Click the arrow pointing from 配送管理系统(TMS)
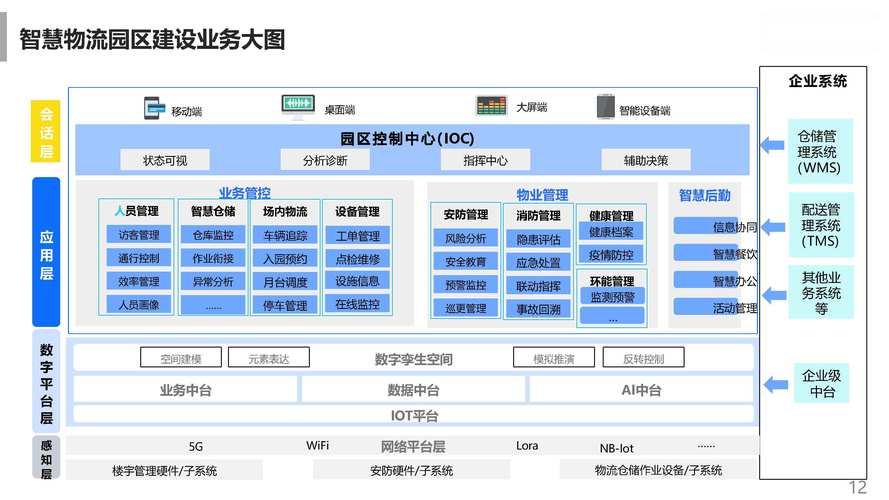This screenshot has height=500, width=889. 773,227
